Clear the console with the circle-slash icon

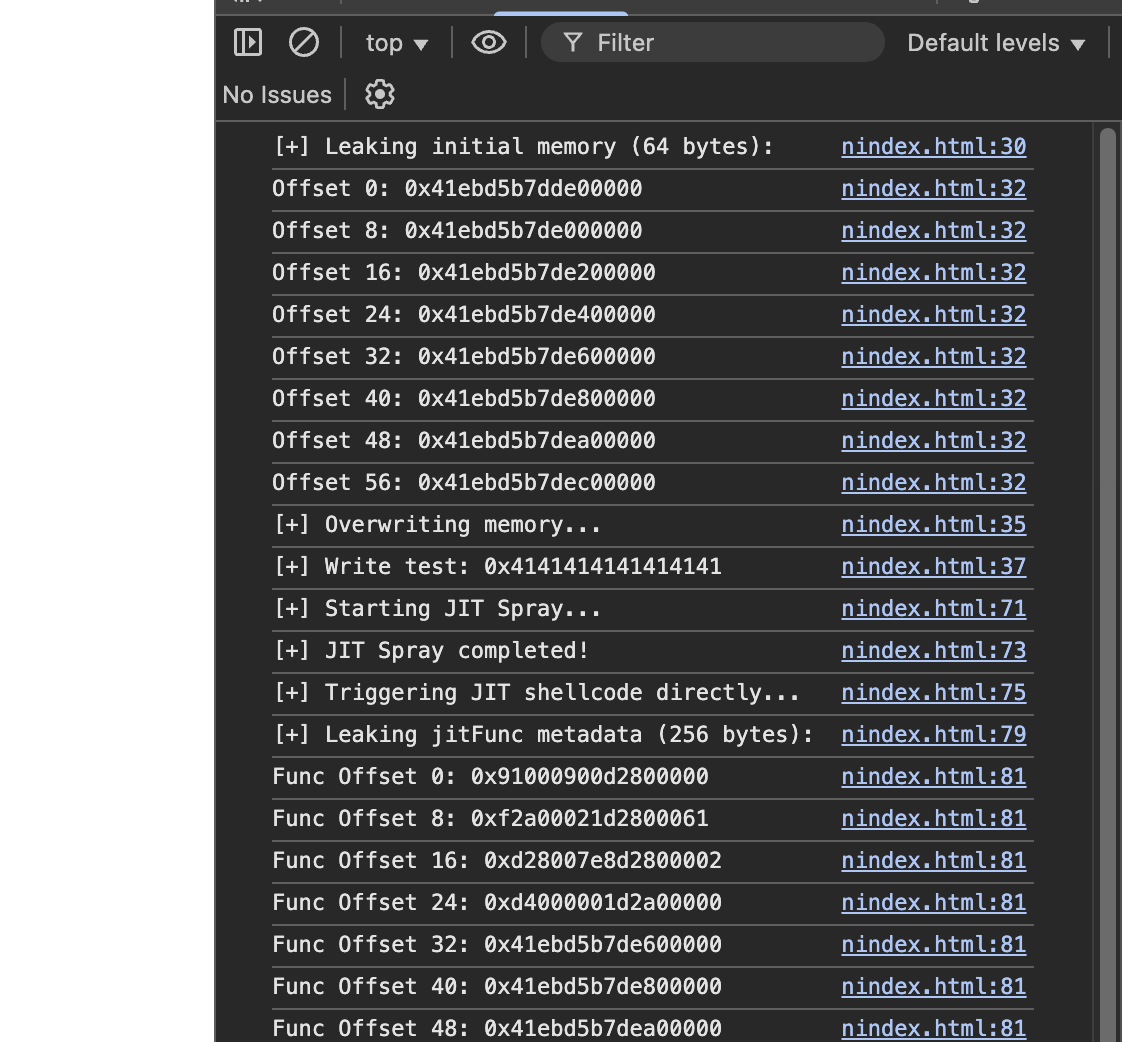(303, 42)
